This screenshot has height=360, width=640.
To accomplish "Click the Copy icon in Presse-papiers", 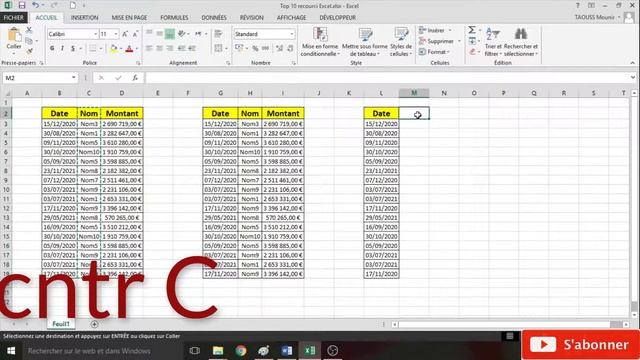I will [x=29, y=41].
